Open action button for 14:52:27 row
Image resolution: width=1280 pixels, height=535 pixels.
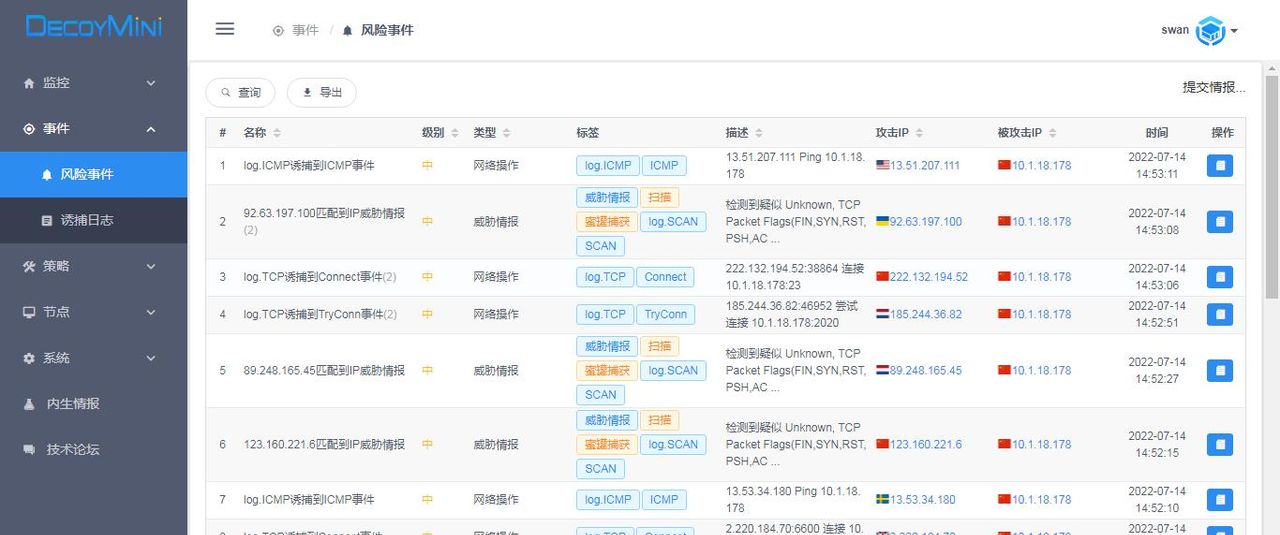coord(1220,370)
